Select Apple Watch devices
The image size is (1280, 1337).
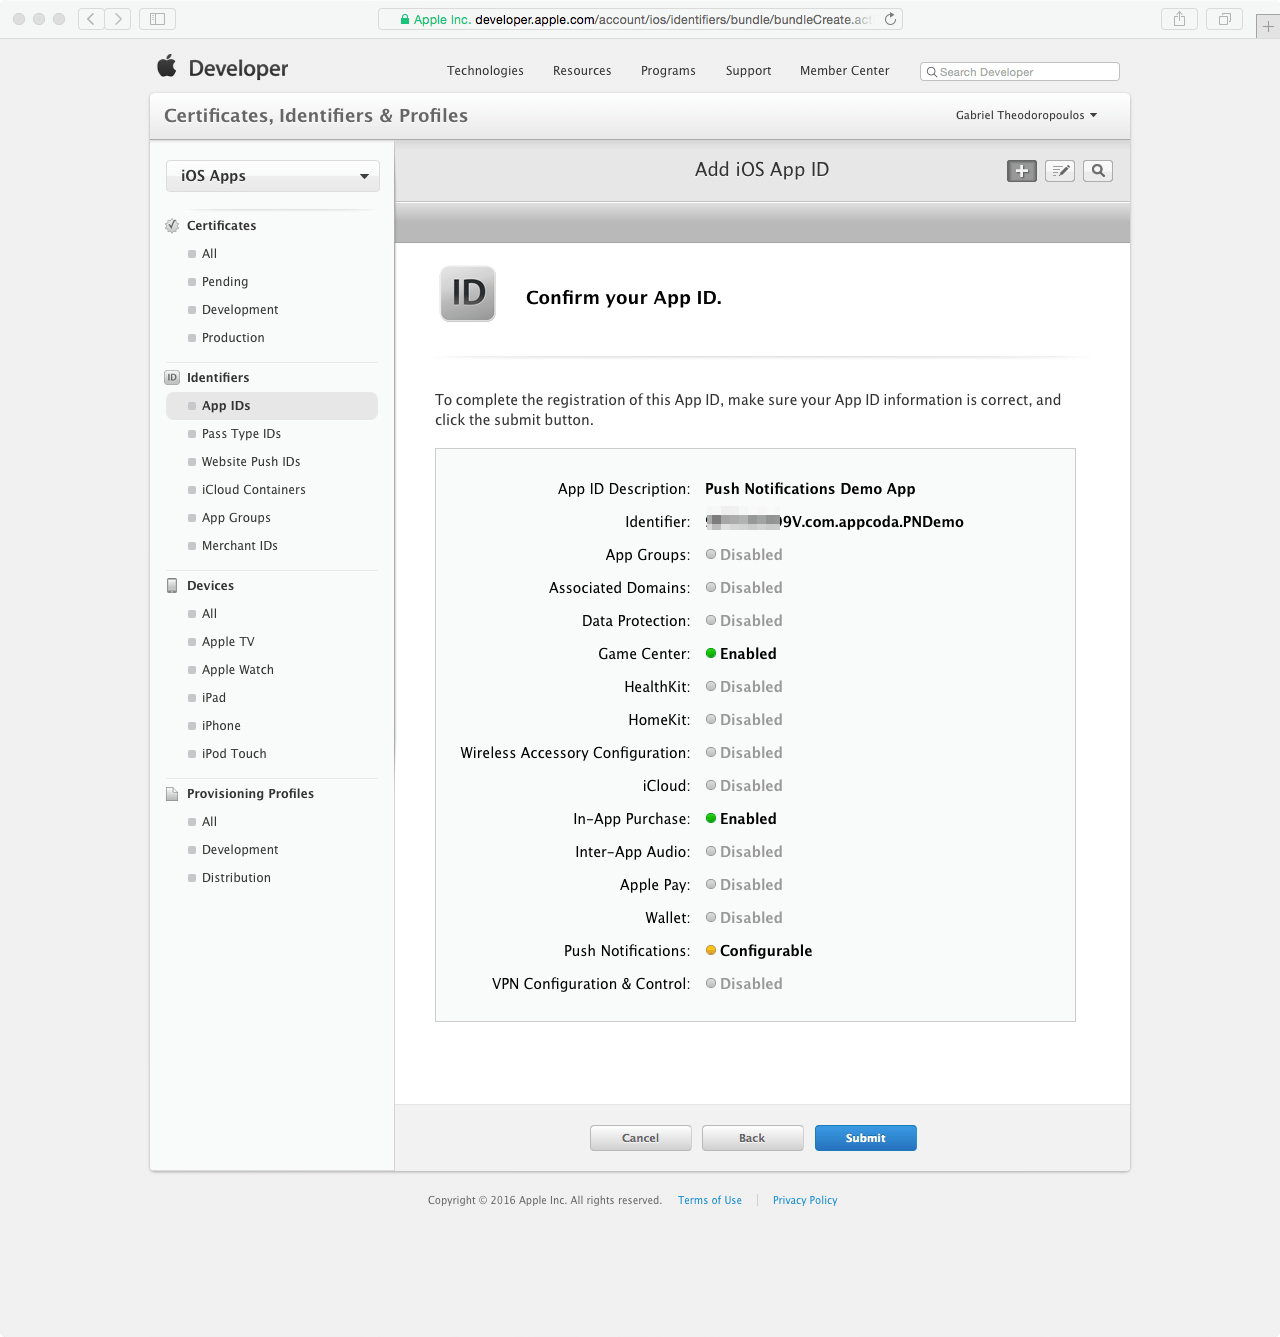[x=238, y=670]
